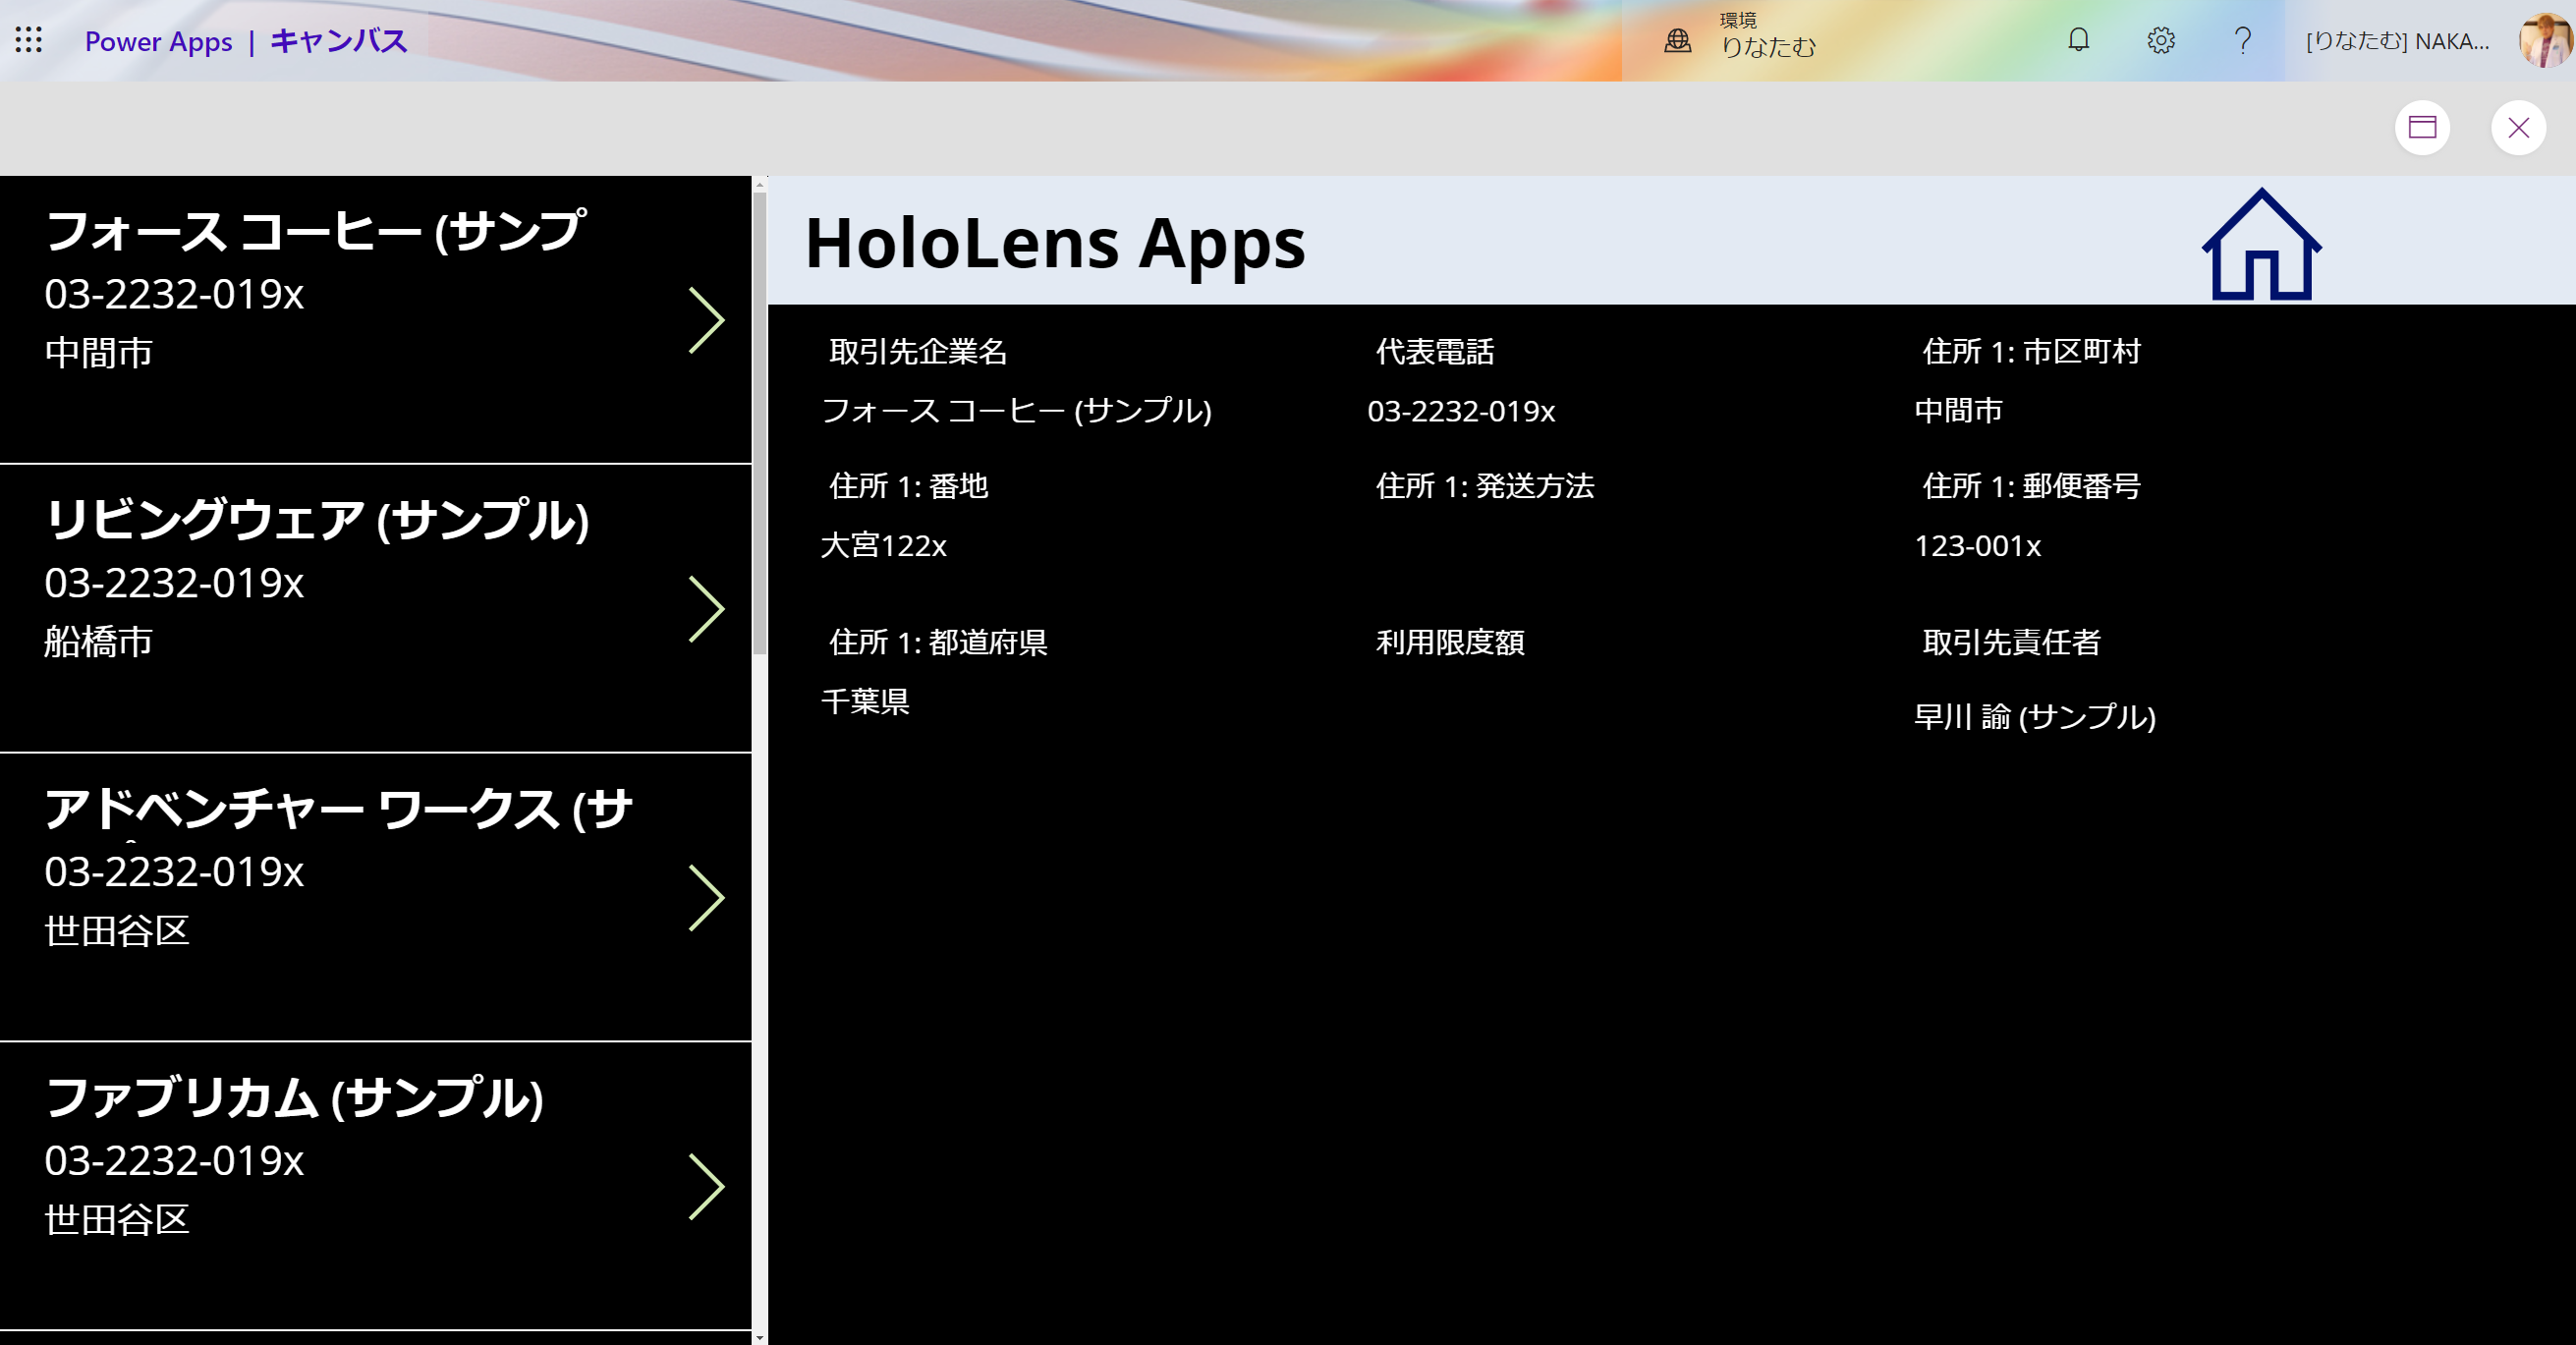Expand the フォース コーヒー item chevron
Image resolution: width=2576 pixels, height=1345 pixels.
pyautogui.click(x=706, y=321)
